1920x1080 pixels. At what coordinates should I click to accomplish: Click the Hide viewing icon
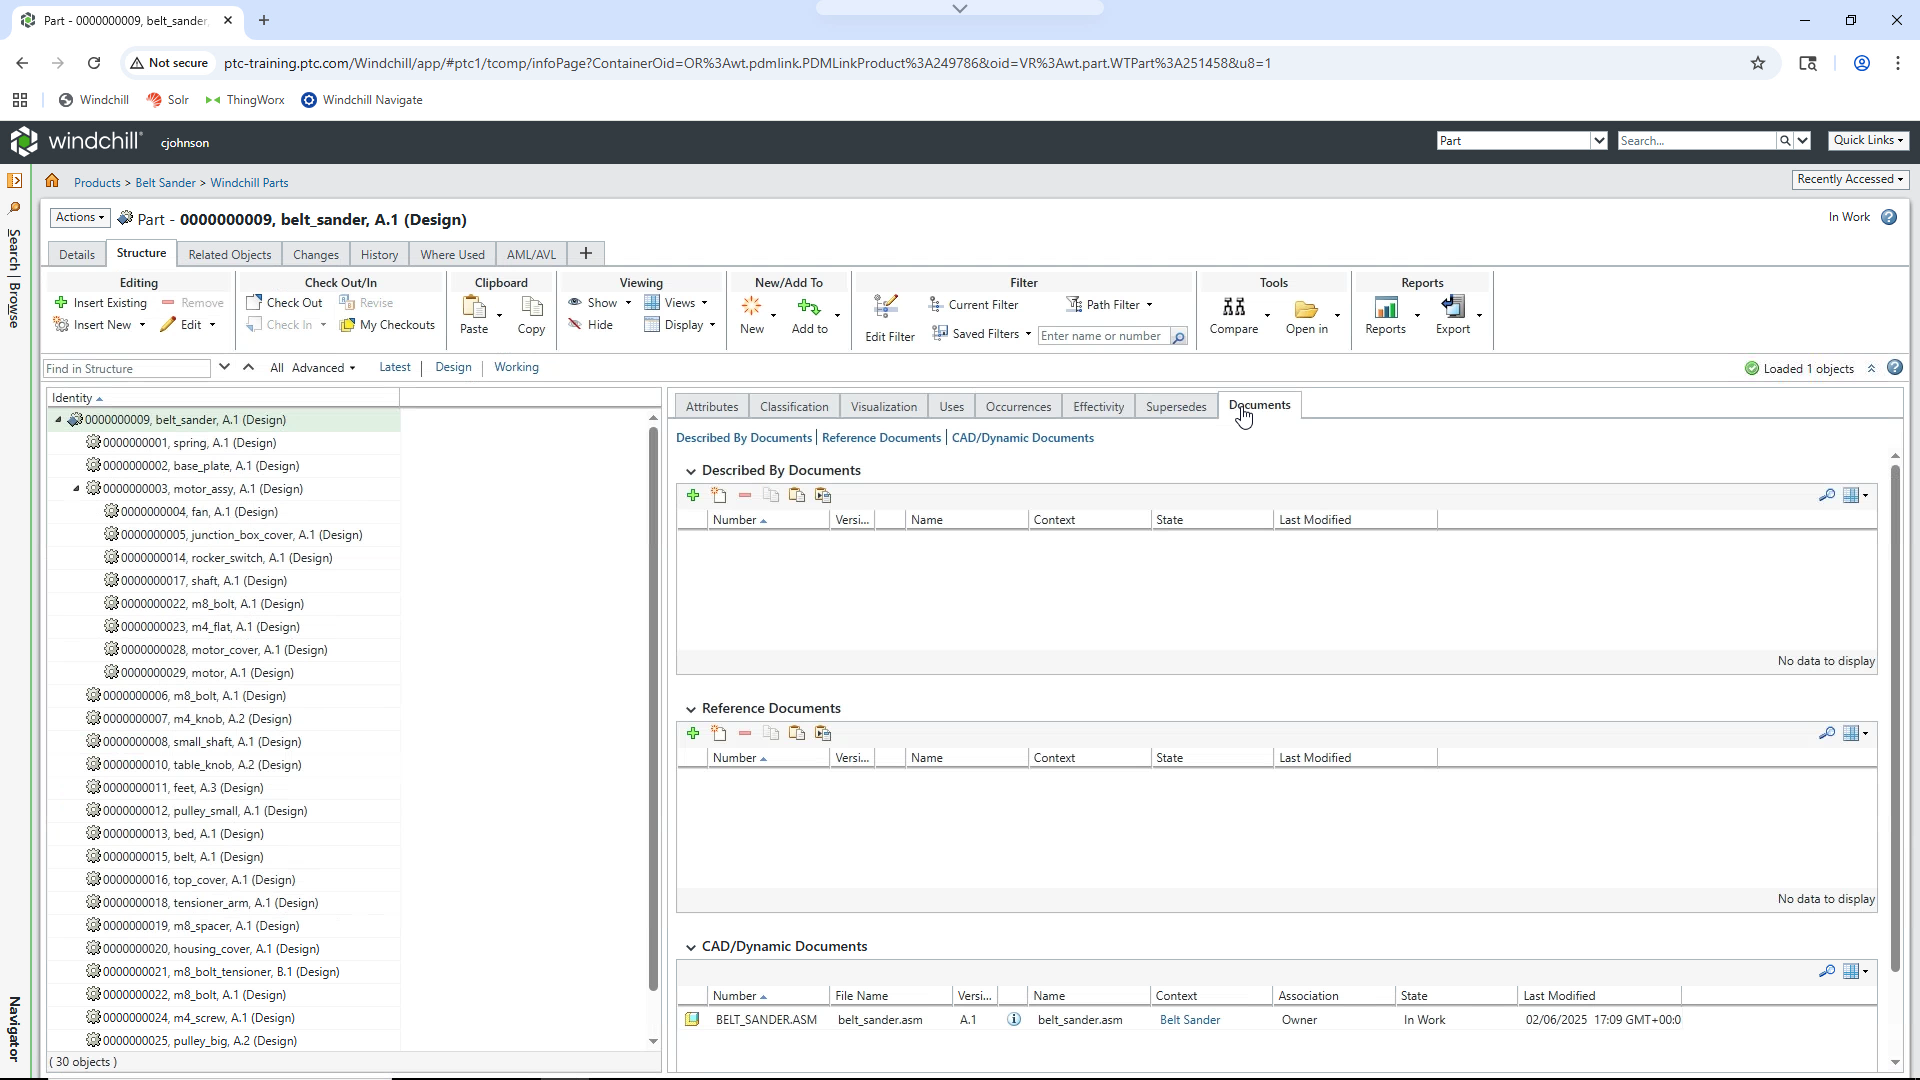(x=575, y=325)
